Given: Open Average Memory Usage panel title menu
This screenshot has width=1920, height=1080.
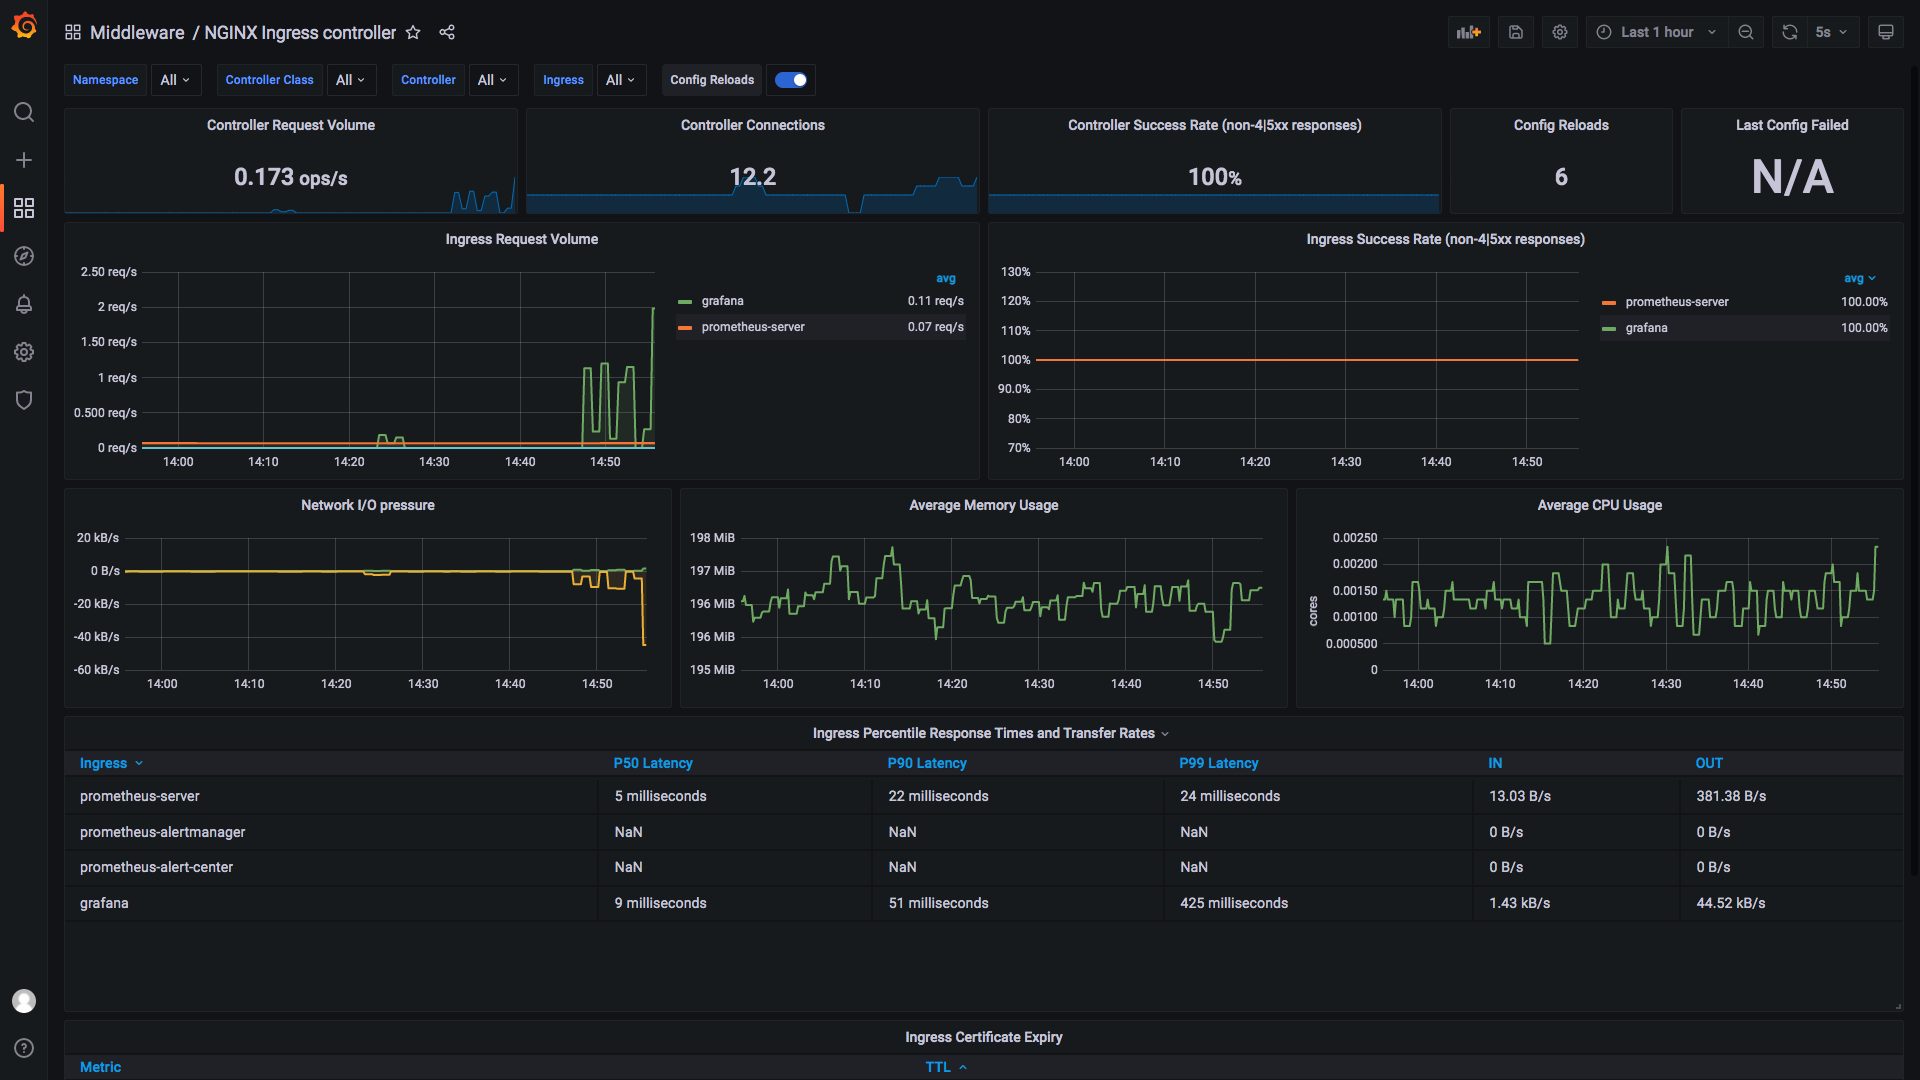Looking at the screenshot, I should (x=984, y=505).
